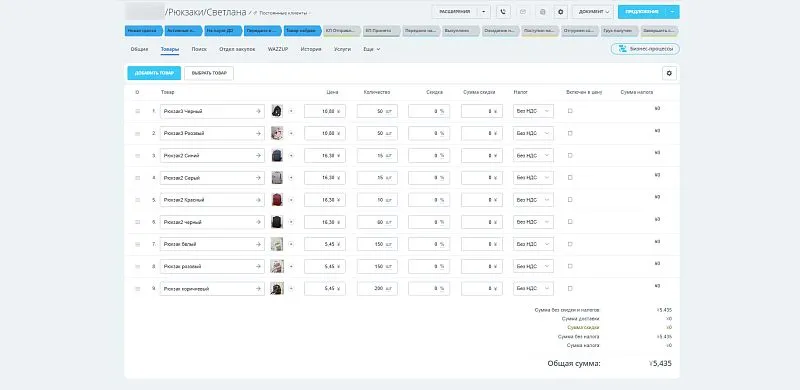The height and width of the screenshot is (390, 800).
Task: Click drag handle icon of row 5
Action: click(137, 200)
